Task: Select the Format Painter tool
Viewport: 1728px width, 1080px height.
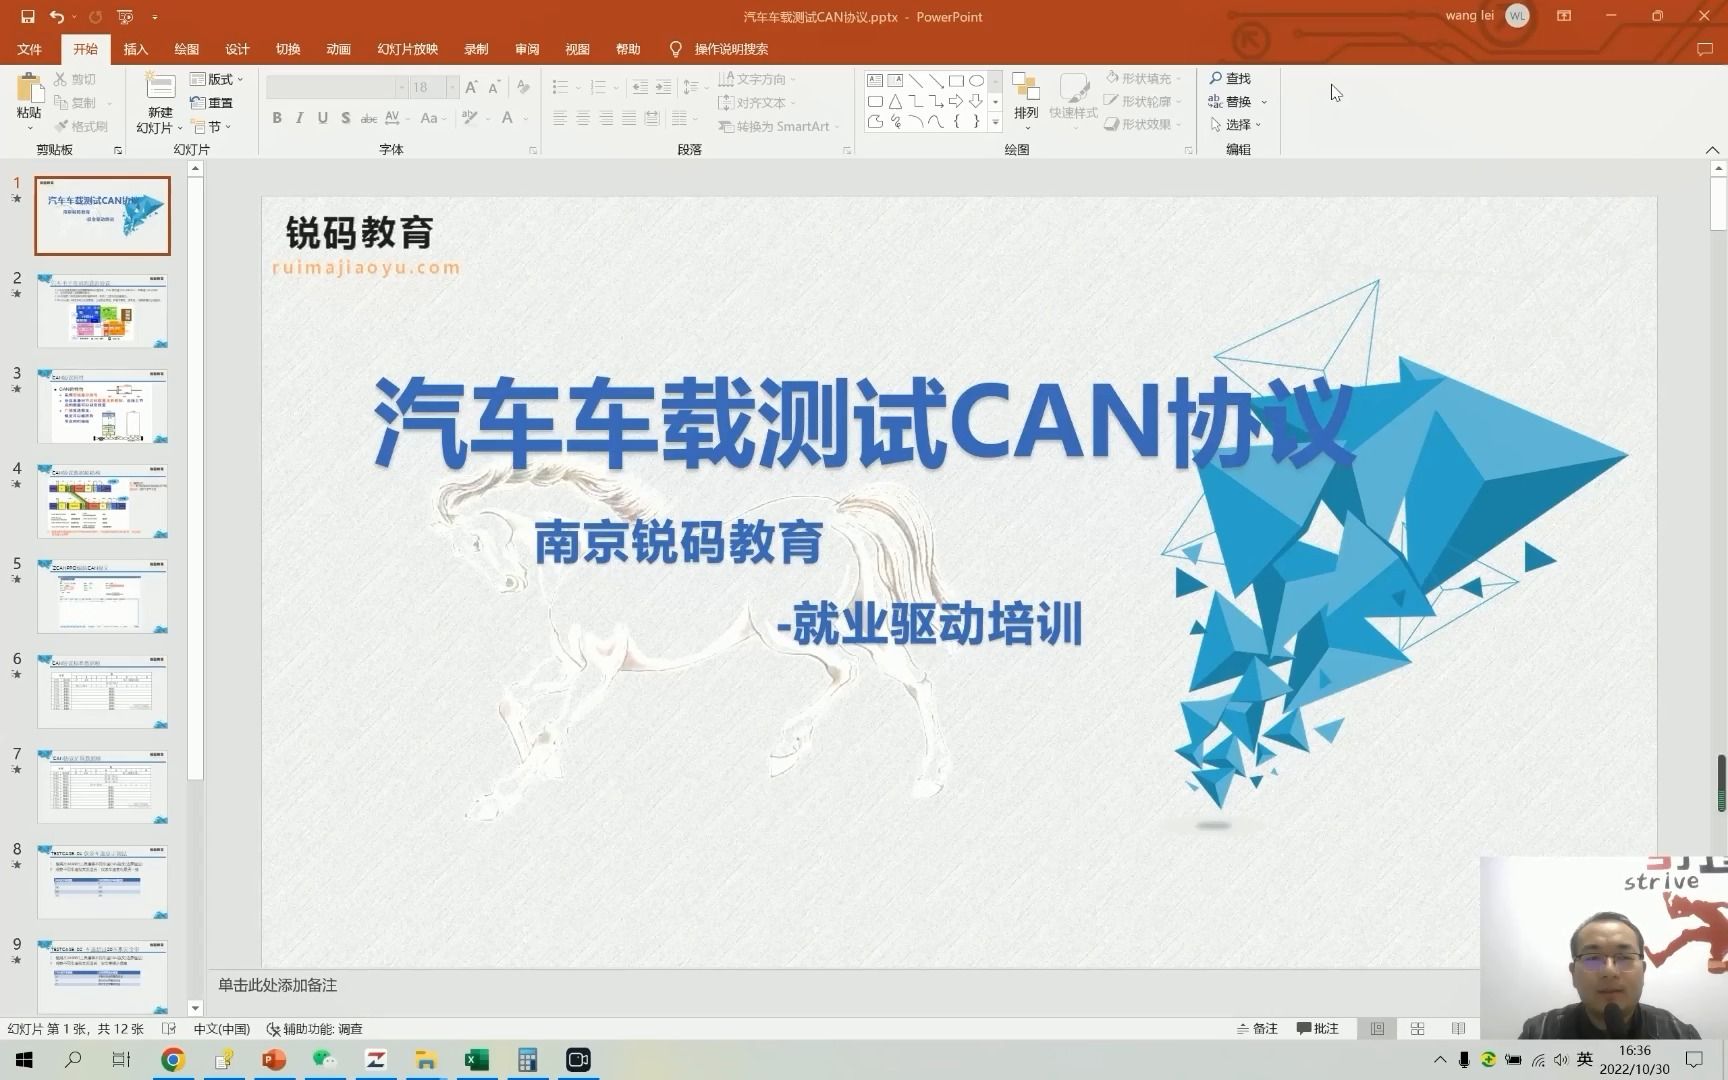Action: click(82, 126)
